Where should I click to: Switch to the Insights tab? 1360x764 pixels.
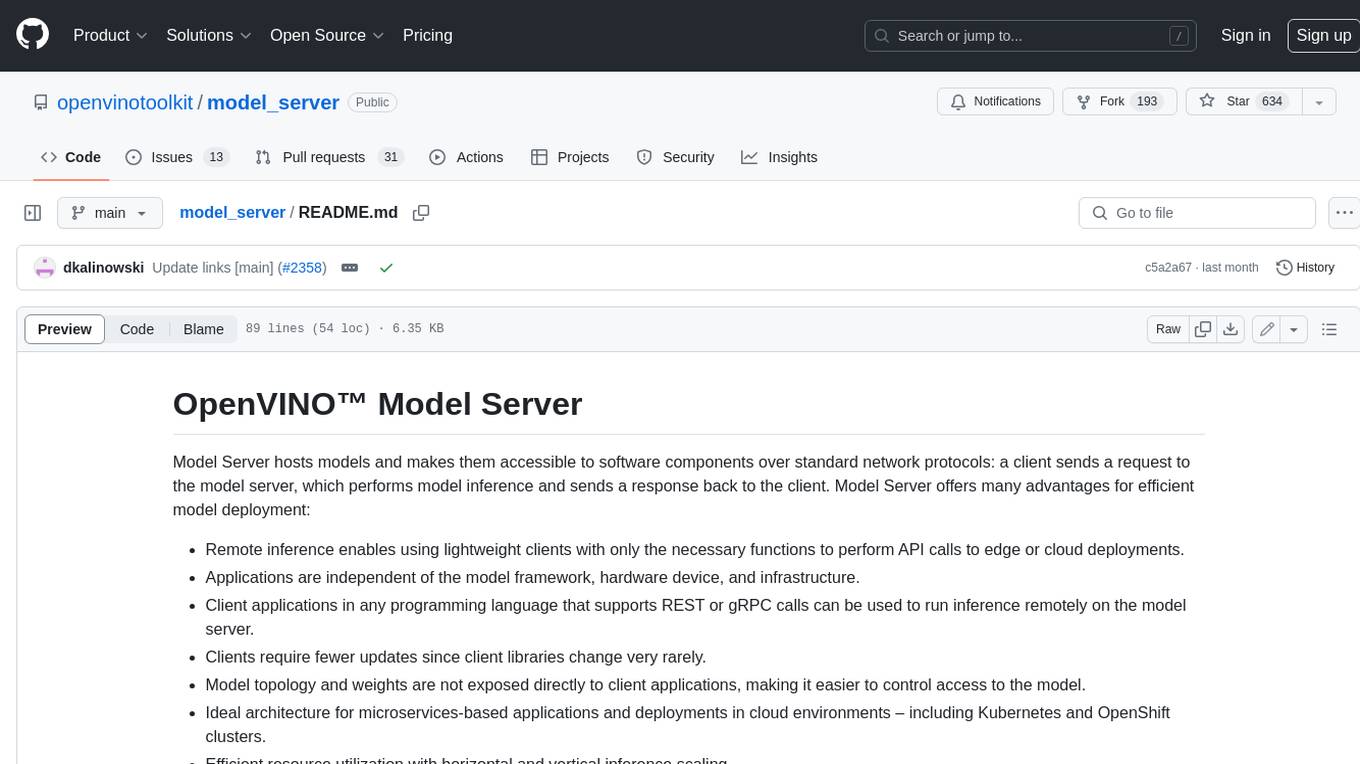(779, 157)
